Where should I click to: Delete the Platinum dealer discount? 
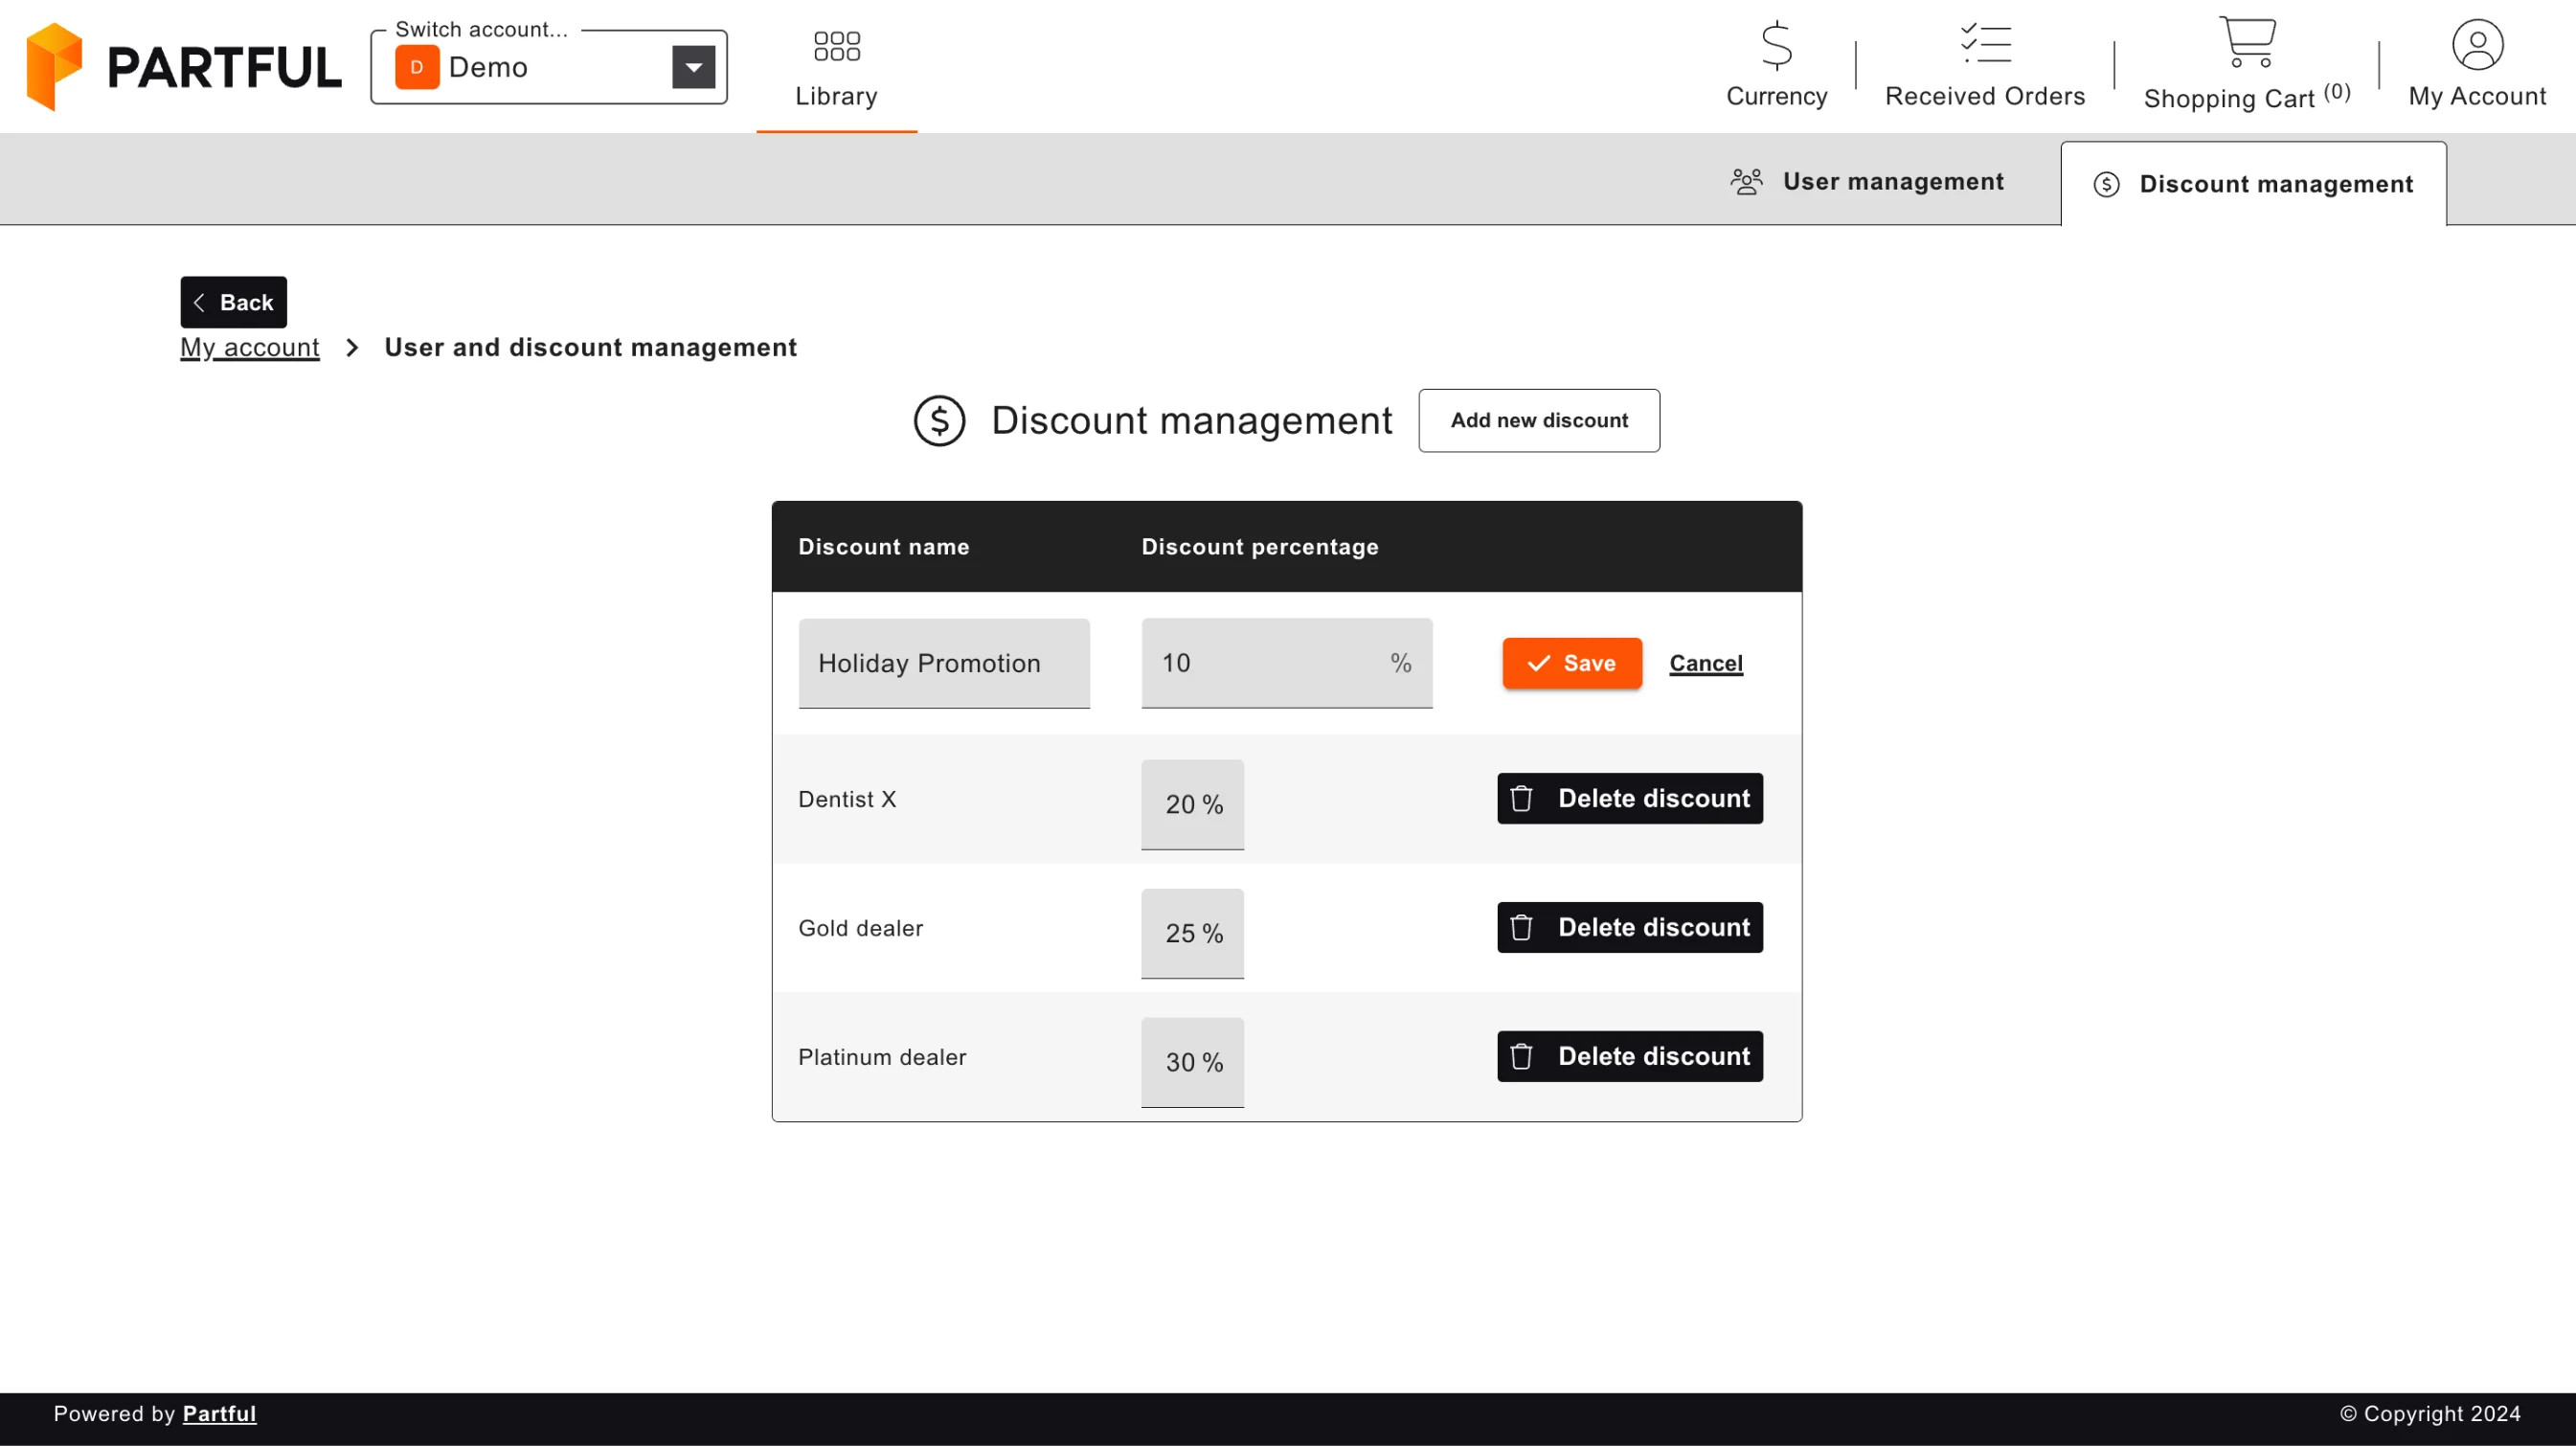[x=1630, y=1056]
